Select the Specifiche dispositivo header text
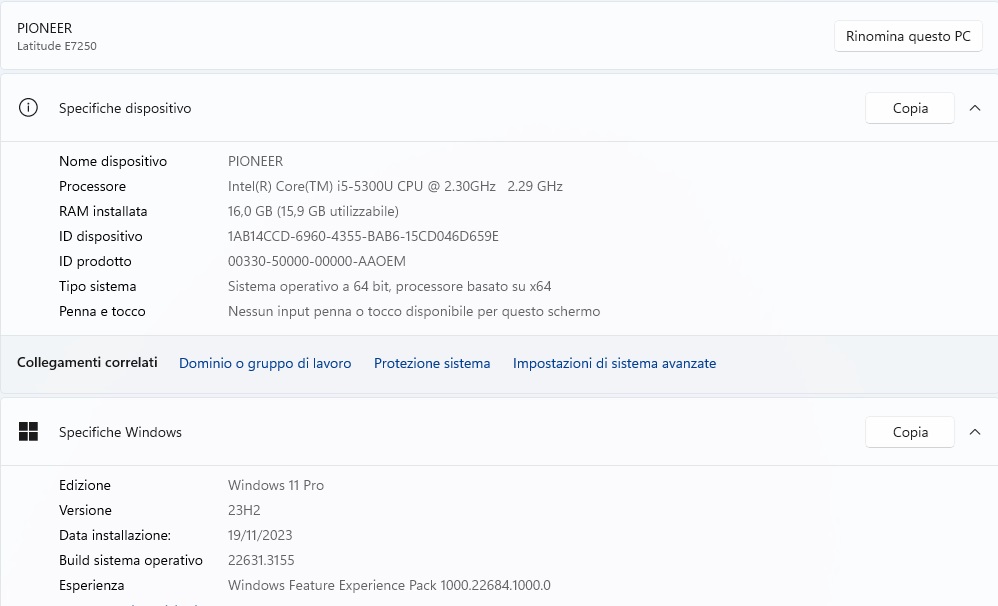 125,108
